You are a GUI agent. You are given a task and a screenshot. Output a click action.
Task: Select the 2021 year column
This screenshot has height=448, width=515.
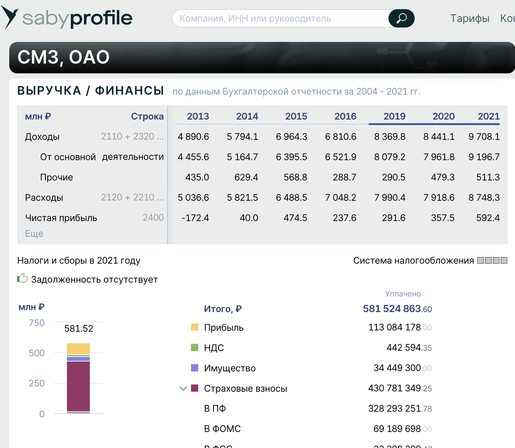click(489, 116)
